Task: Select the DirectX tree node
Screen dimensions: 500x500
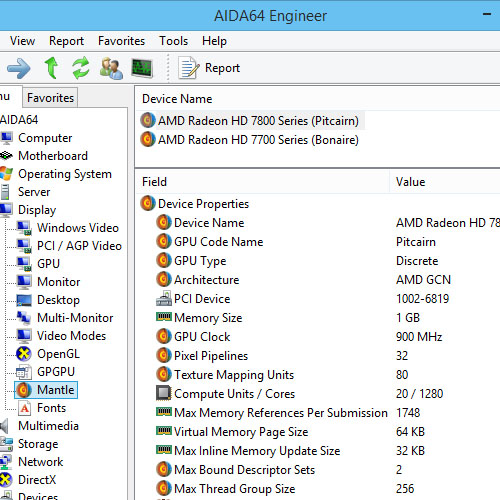Action: 37,480
